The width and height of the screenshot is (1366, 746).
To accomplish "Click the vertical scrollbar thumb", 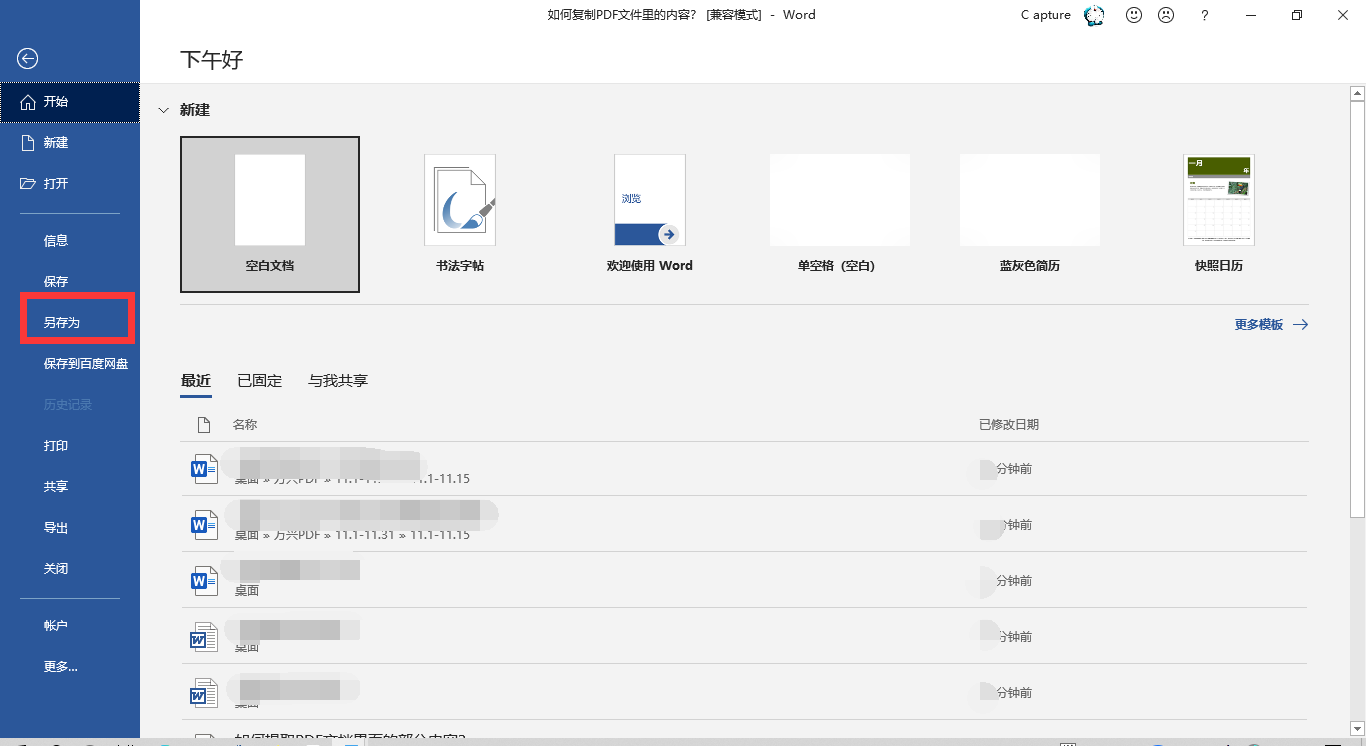I will [x=1357, y=309].
